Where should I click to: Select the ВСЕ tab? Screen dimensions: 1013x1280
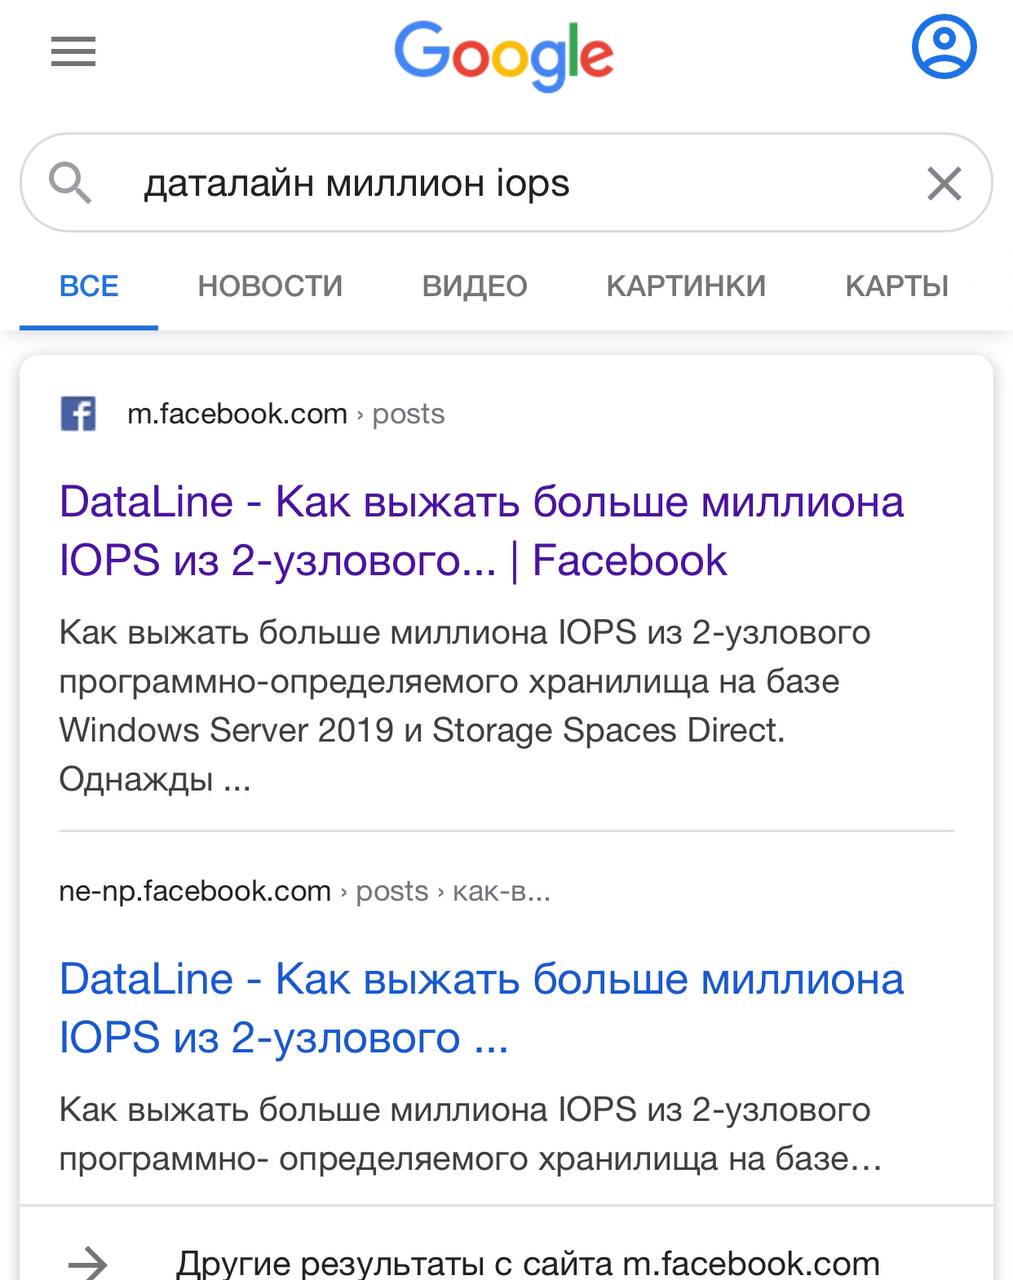click(89, 286)
